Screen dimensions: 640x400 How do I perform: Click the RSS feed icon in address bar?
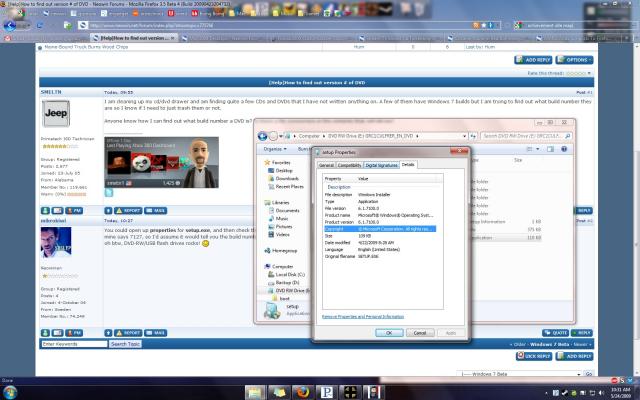coord(476,25)
